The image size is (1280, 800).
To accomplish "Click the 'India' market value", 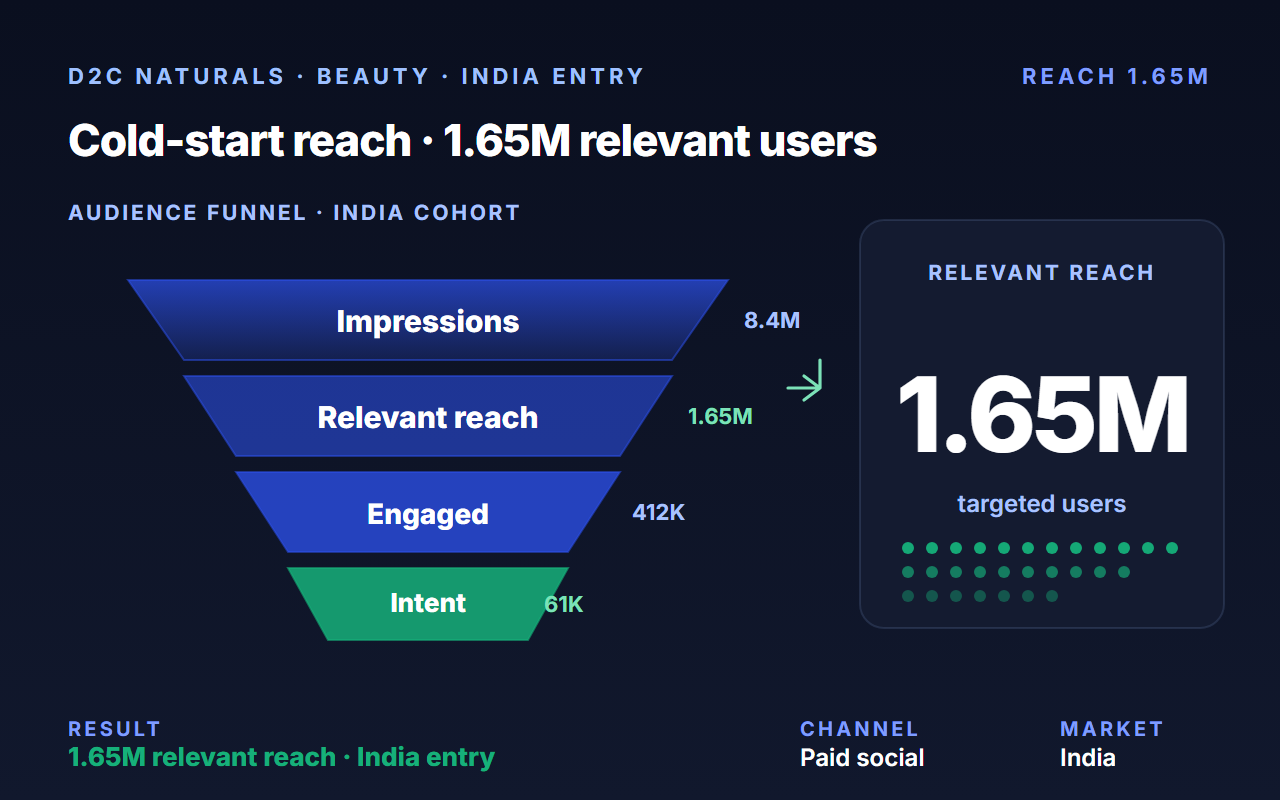I will point(1088,757).
